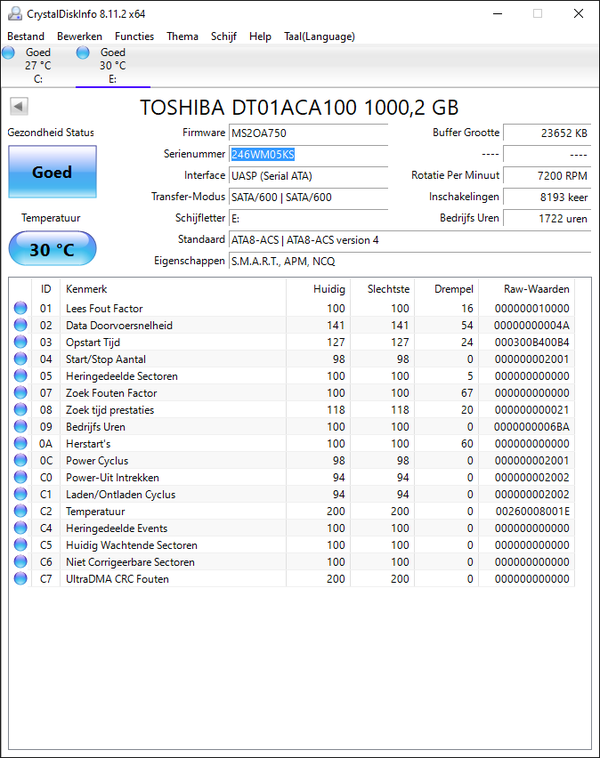The image size is (600, 758).
Task: Open the Bestand menu
Action: point(26,36)
